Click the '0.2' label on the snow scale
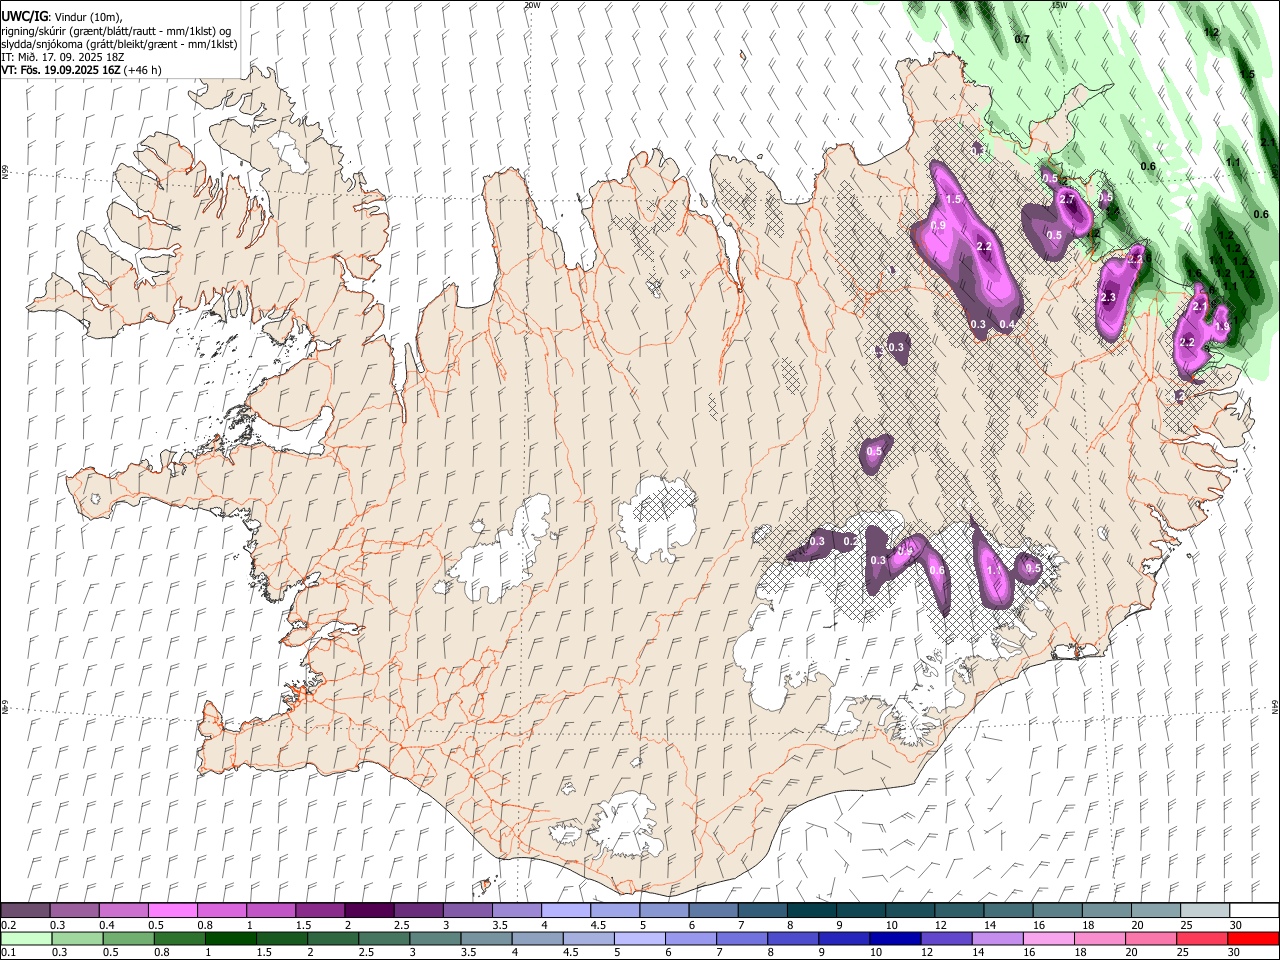The image size is (1280, 960). (9, 925)
